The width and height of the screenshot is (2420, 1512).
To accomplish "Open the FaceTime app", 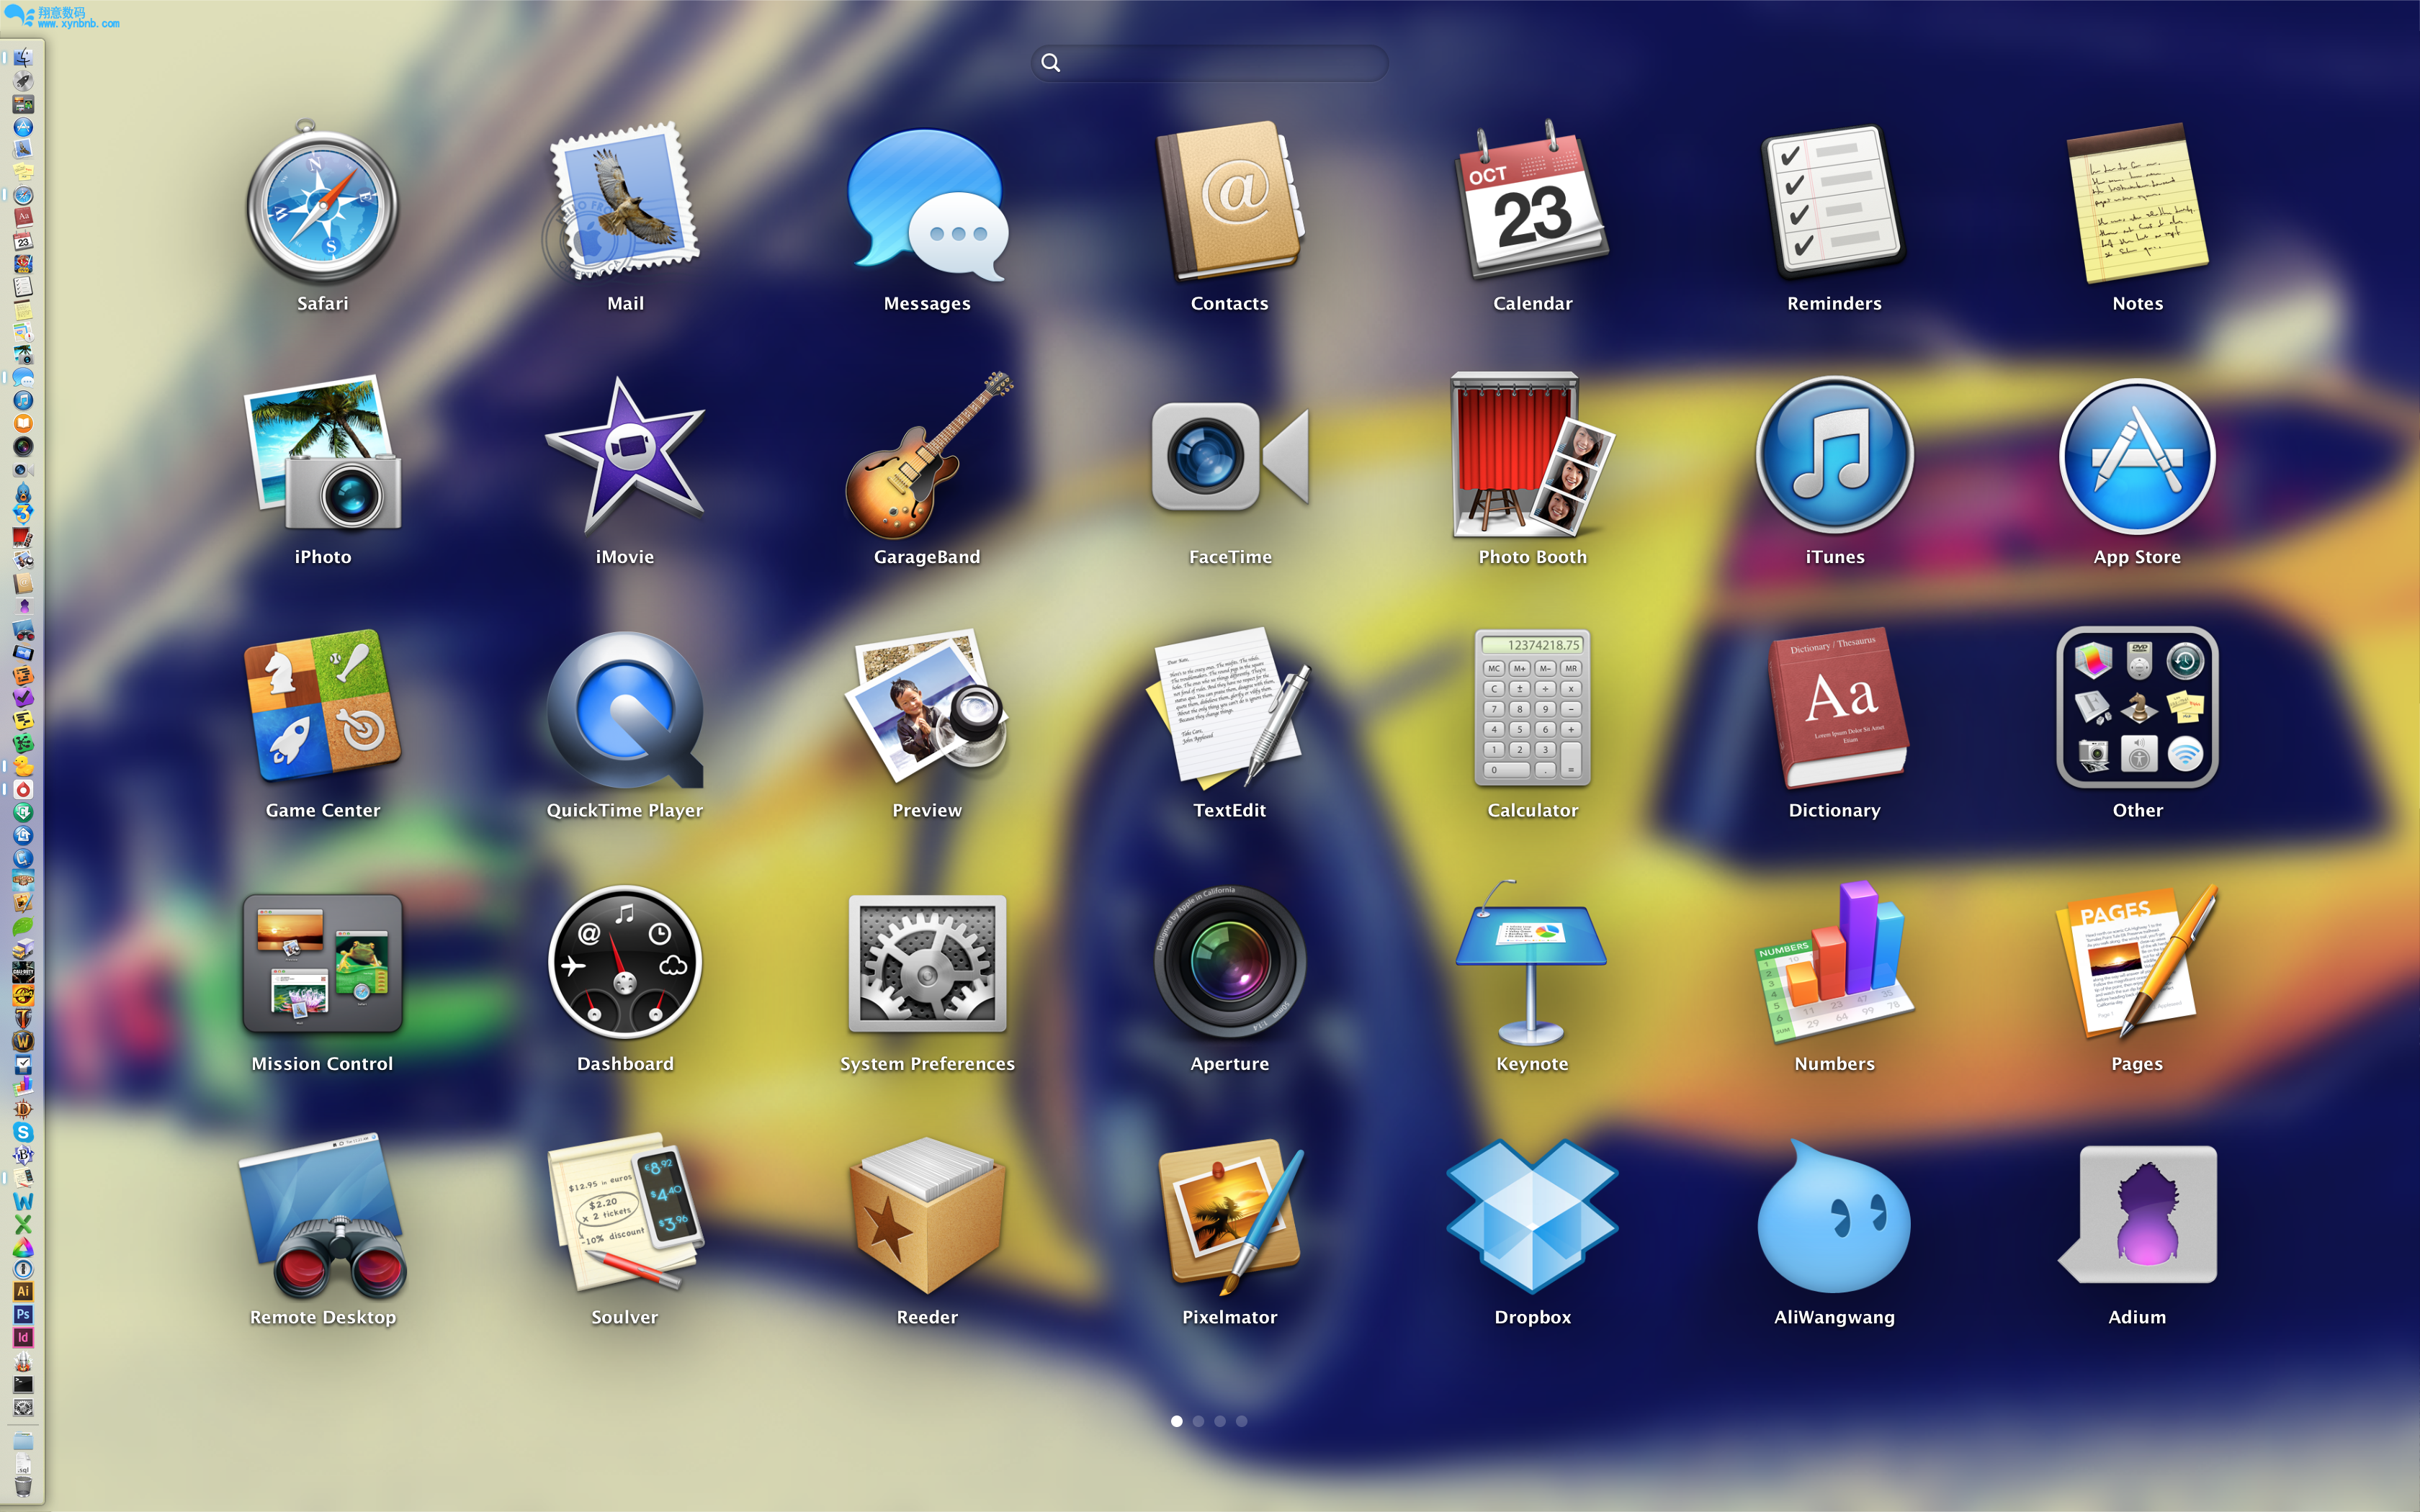I will (x=1229, y=455).
